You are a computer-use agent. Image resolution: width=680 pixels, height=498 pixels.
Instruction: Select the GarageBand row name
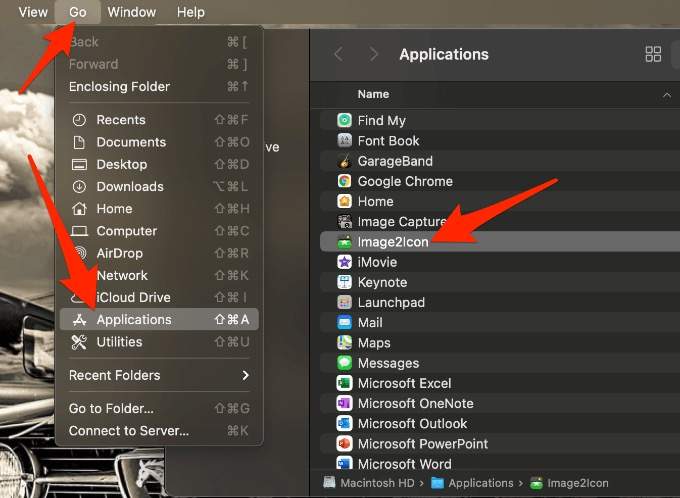click(395, 161)
